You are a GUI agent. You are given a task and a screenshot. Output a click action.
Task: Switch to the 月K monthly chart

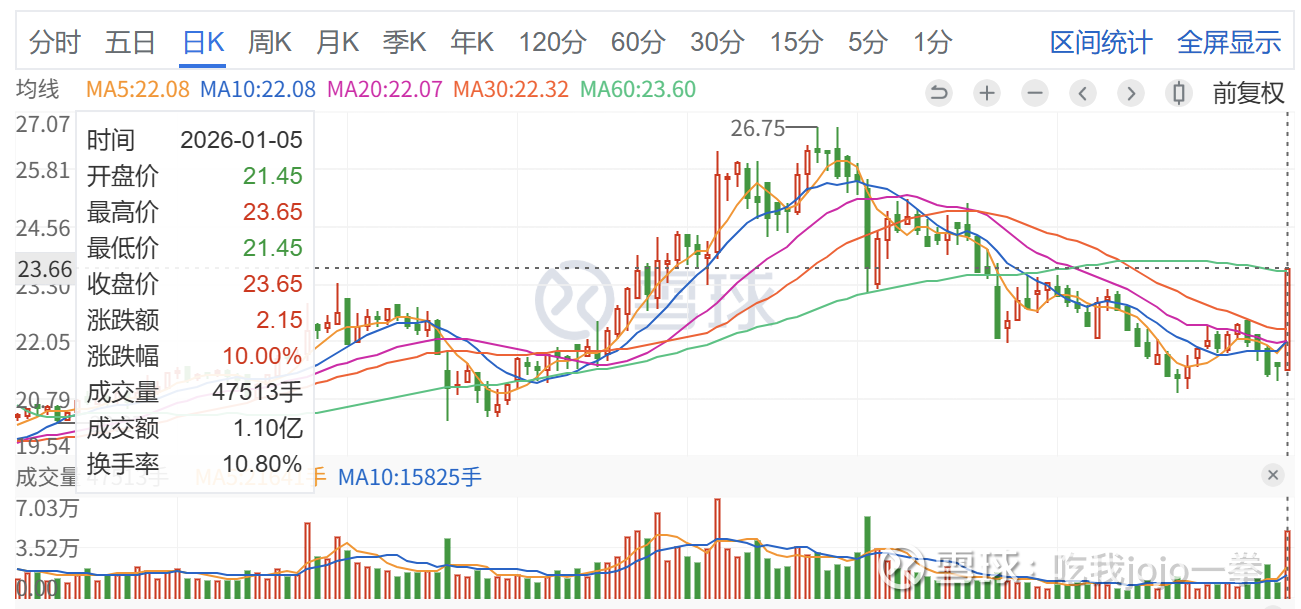(x=337, y=43)
